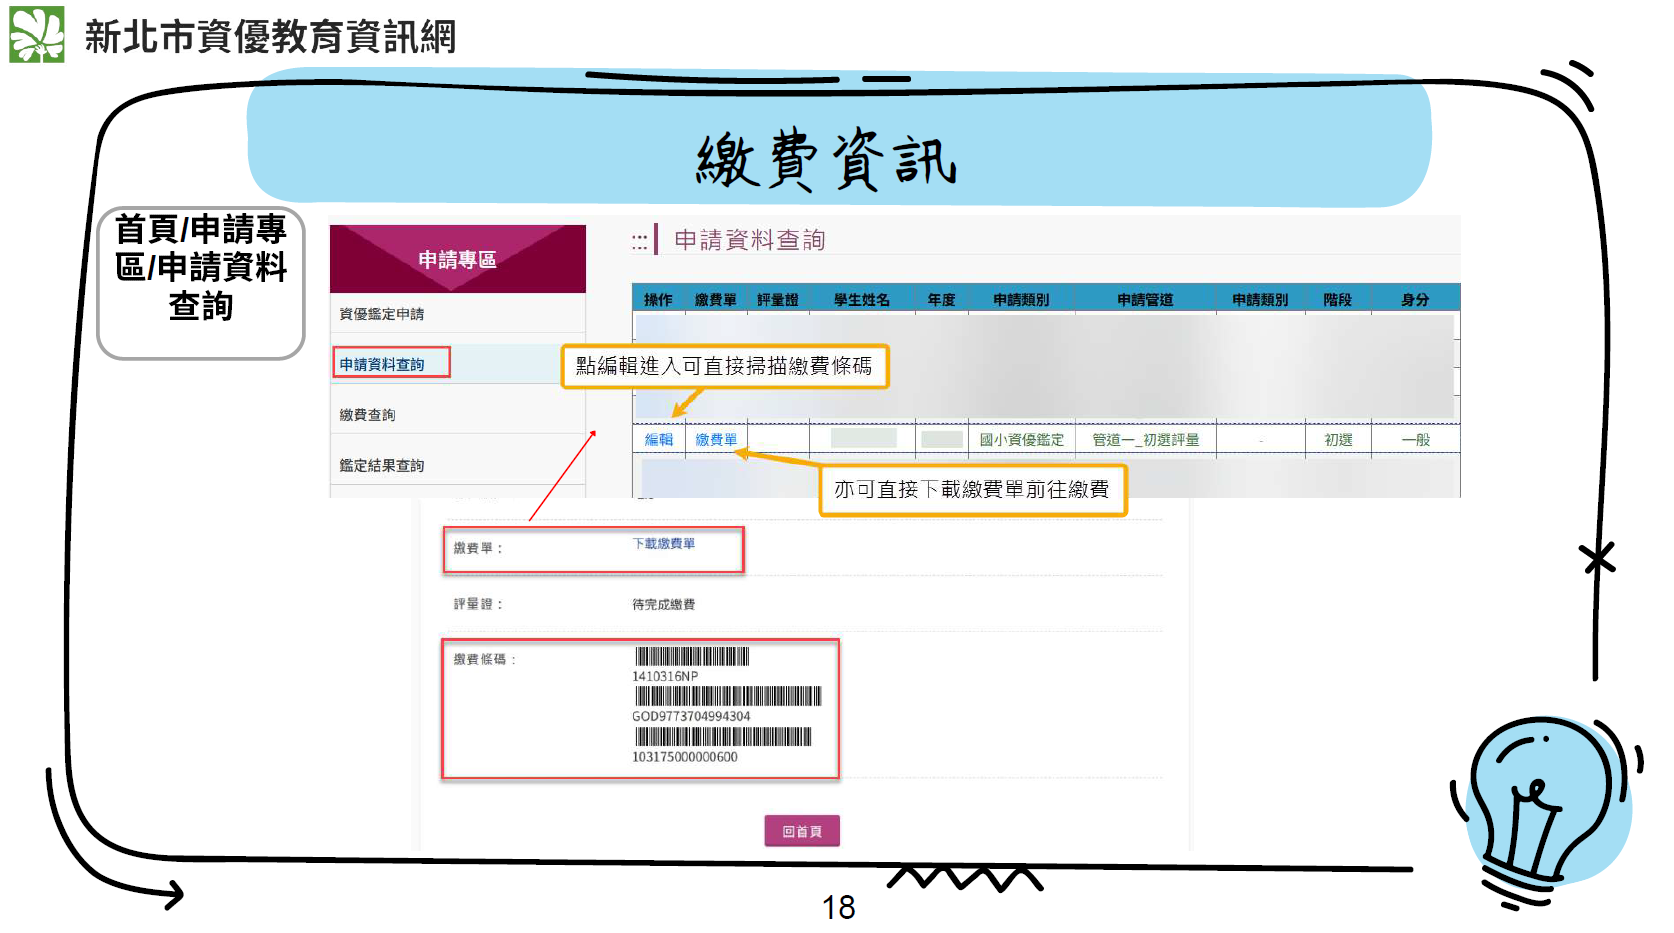The width and height of the screenshot is (1674, 933).
Task: Click the 新北市資優教育資訊網 site title
Action: point(270,37)
